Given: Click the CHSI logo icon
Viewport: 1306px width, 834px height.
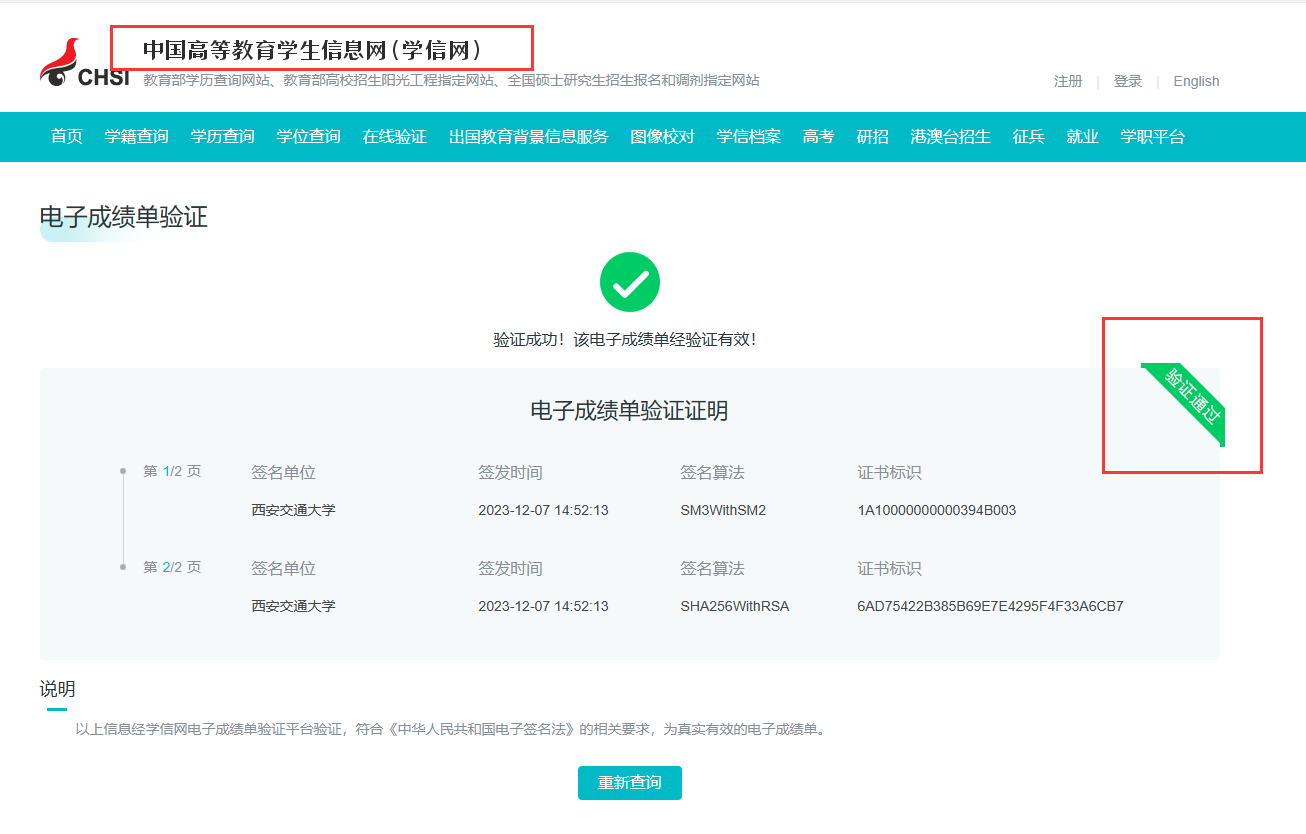Looking at the screenshot, I should [84, 65].
